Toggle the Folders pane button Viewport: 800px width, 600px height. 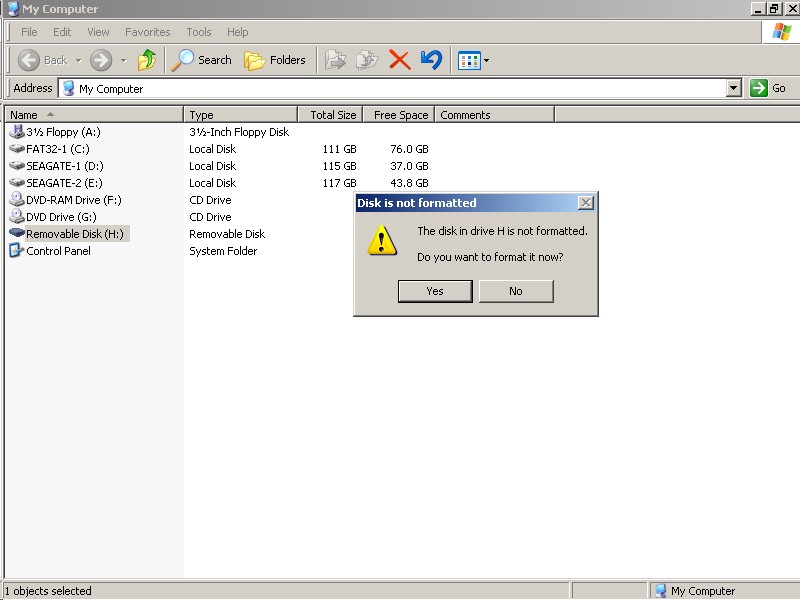(275, 60)
